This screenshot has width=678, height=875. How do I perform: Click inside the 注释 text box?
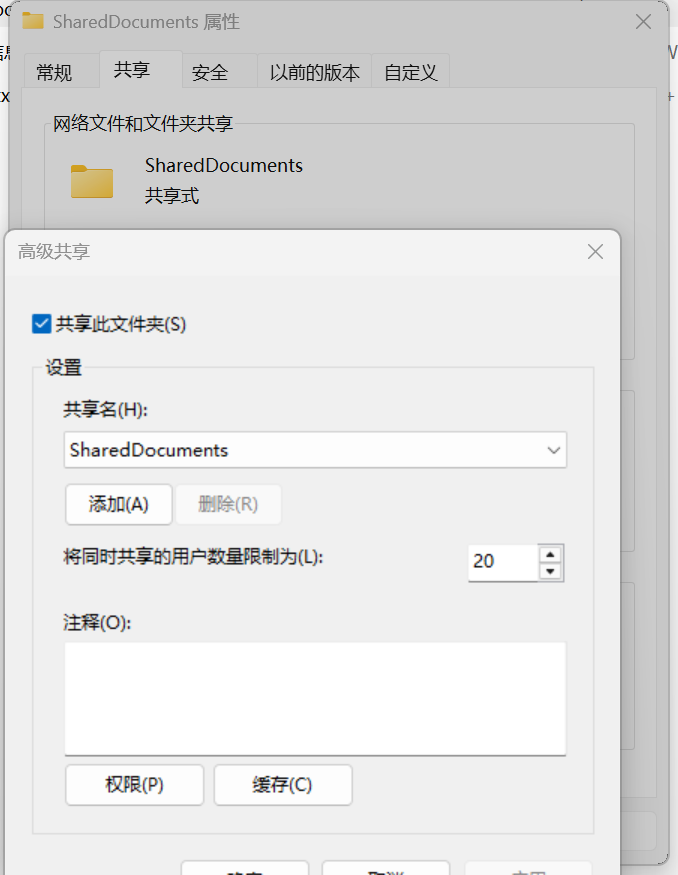pos(315,698)
